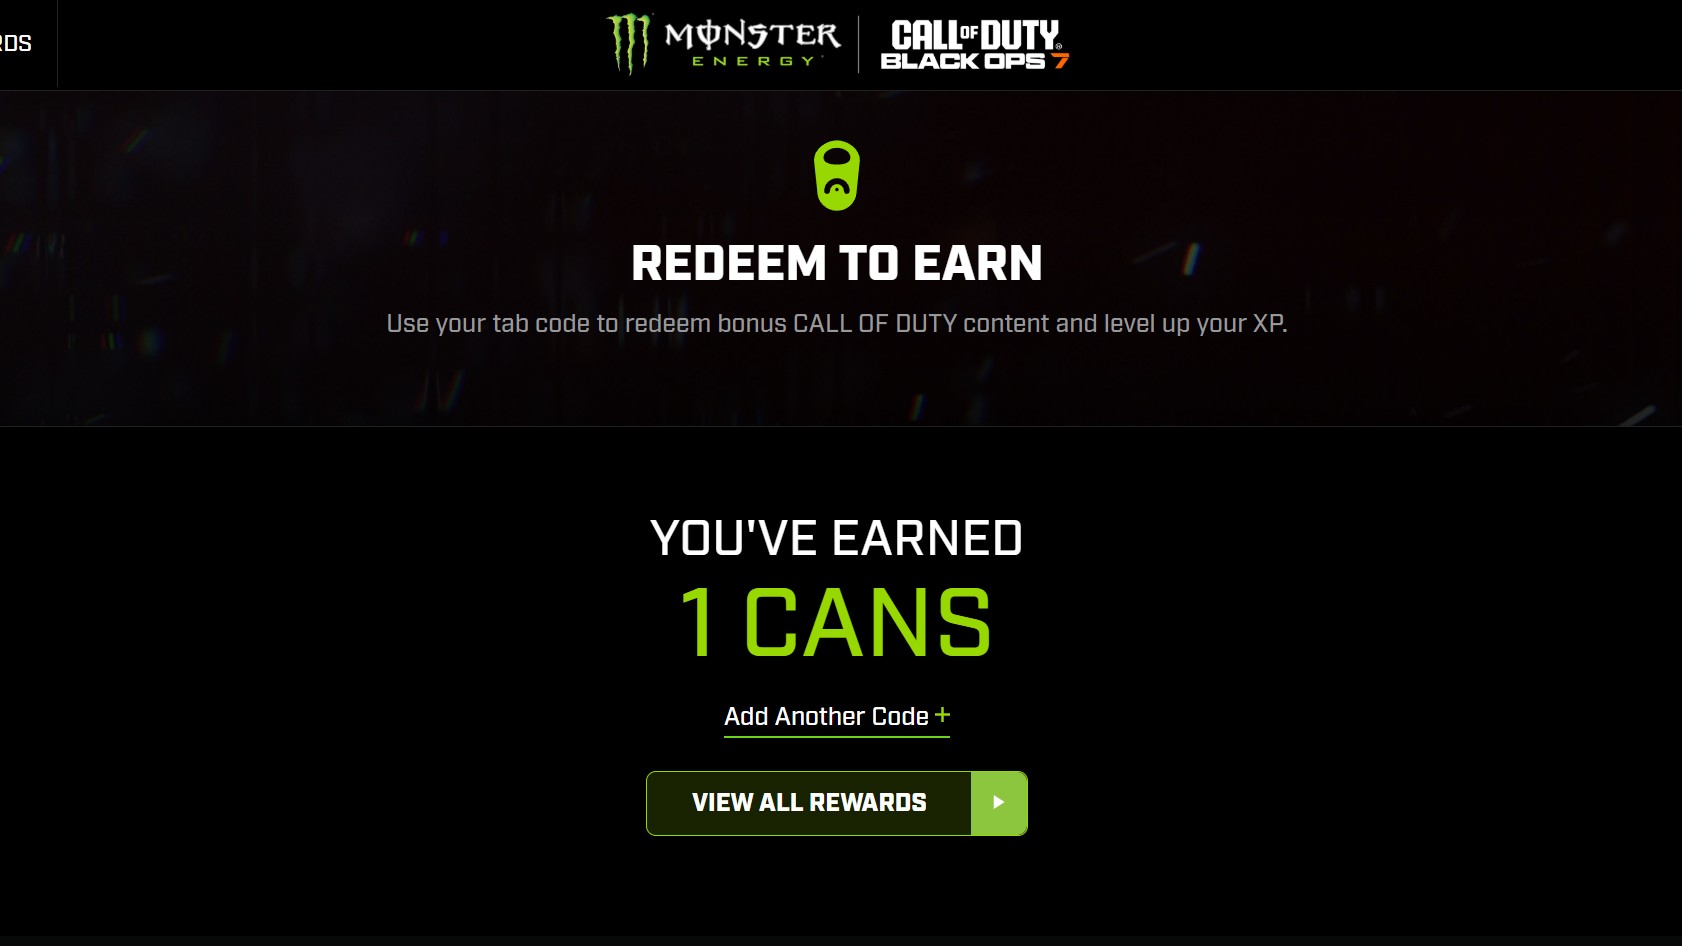
Task: Click the green plus icon beside Add Another Code
Action: pyautogui.click(x=942, y=715)
